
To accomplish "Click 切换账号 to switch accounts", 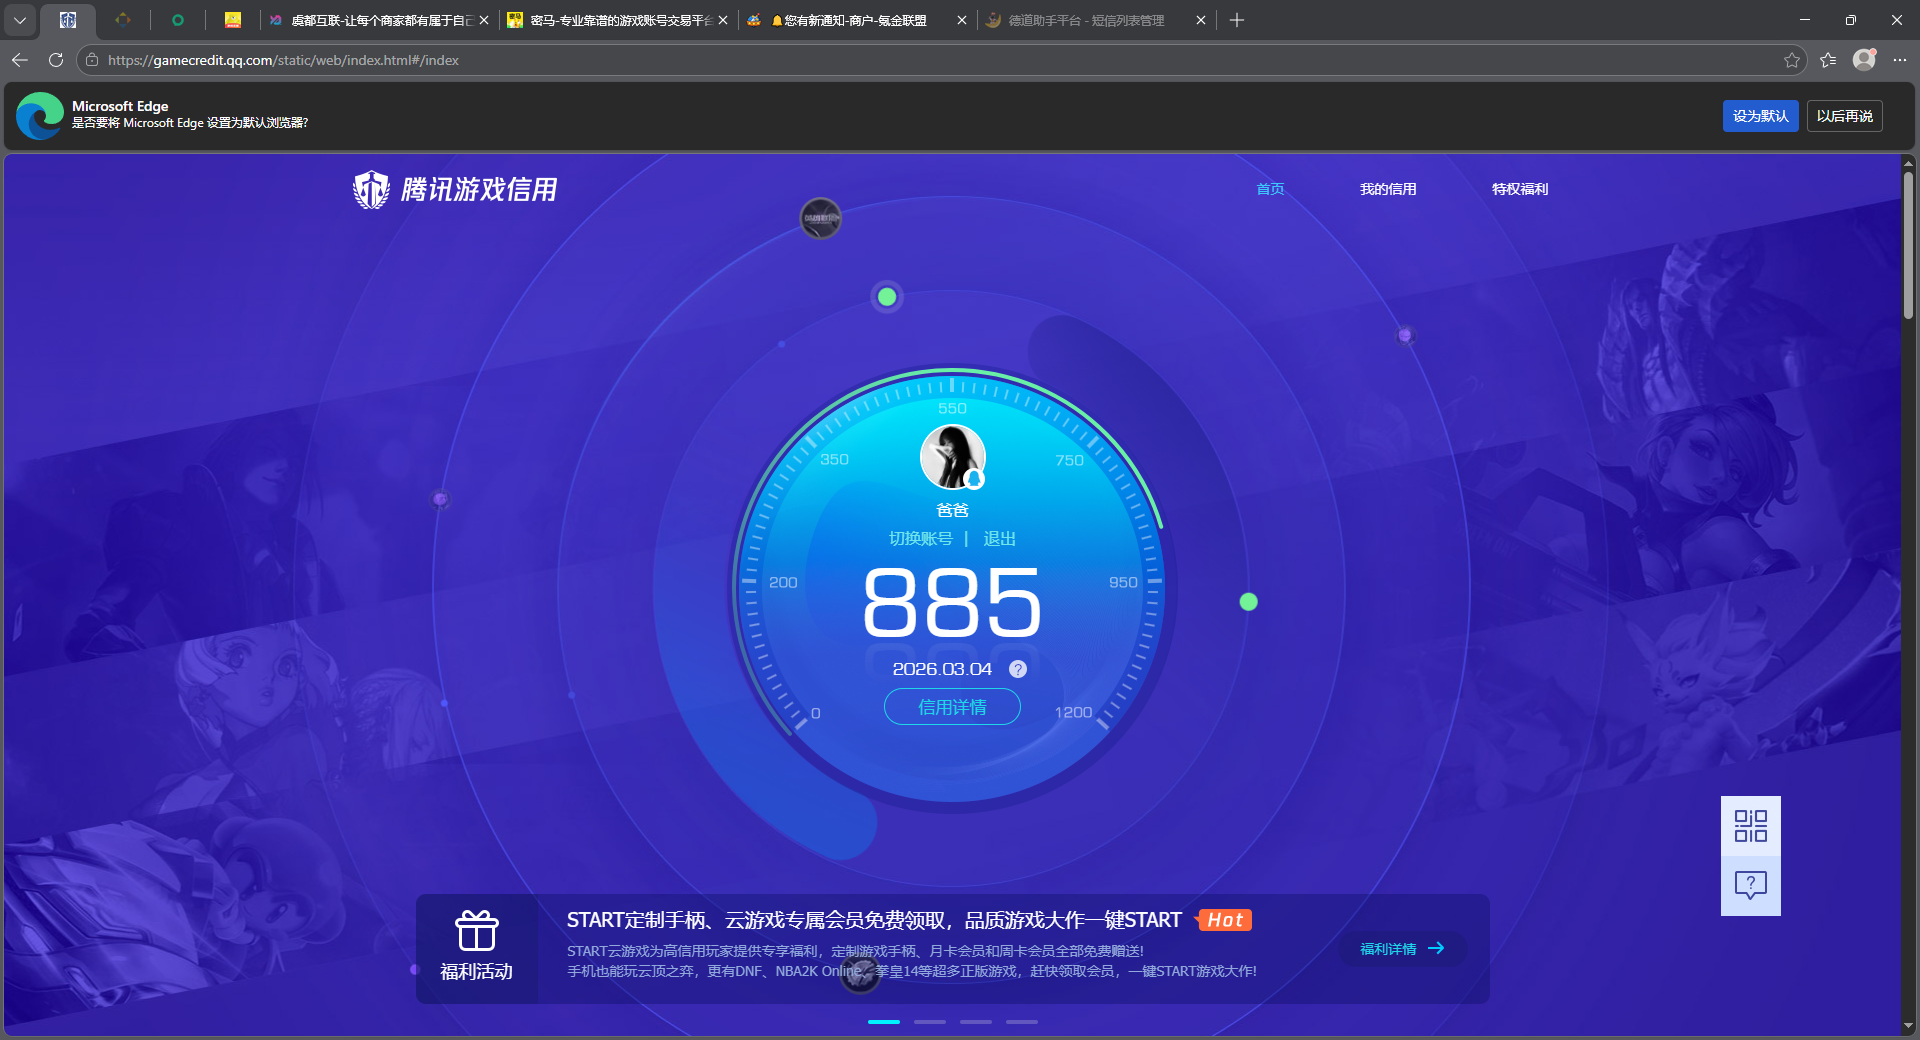I will 921,538.
